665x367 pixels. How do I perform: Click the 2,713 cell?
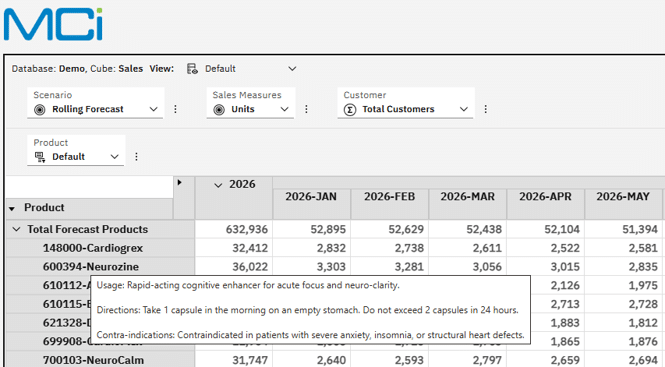pyautogui.click(x=558, y=304)
